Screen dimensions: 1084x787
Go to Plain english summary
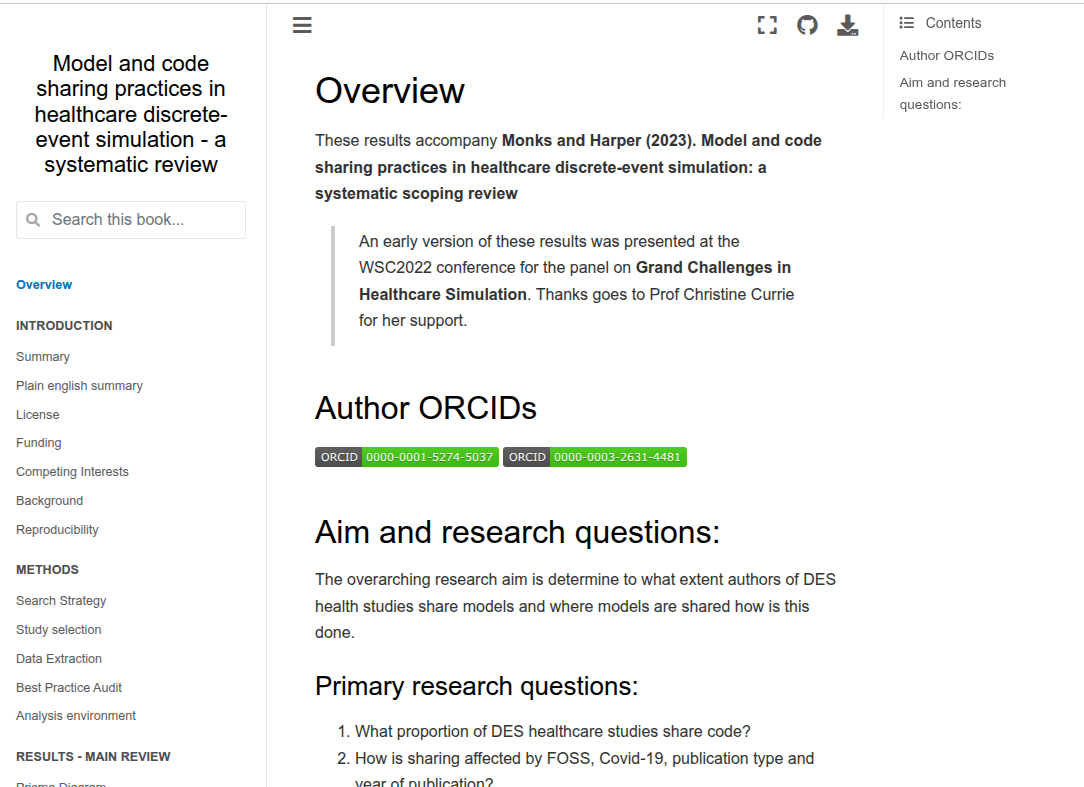(x=79, y=386)
